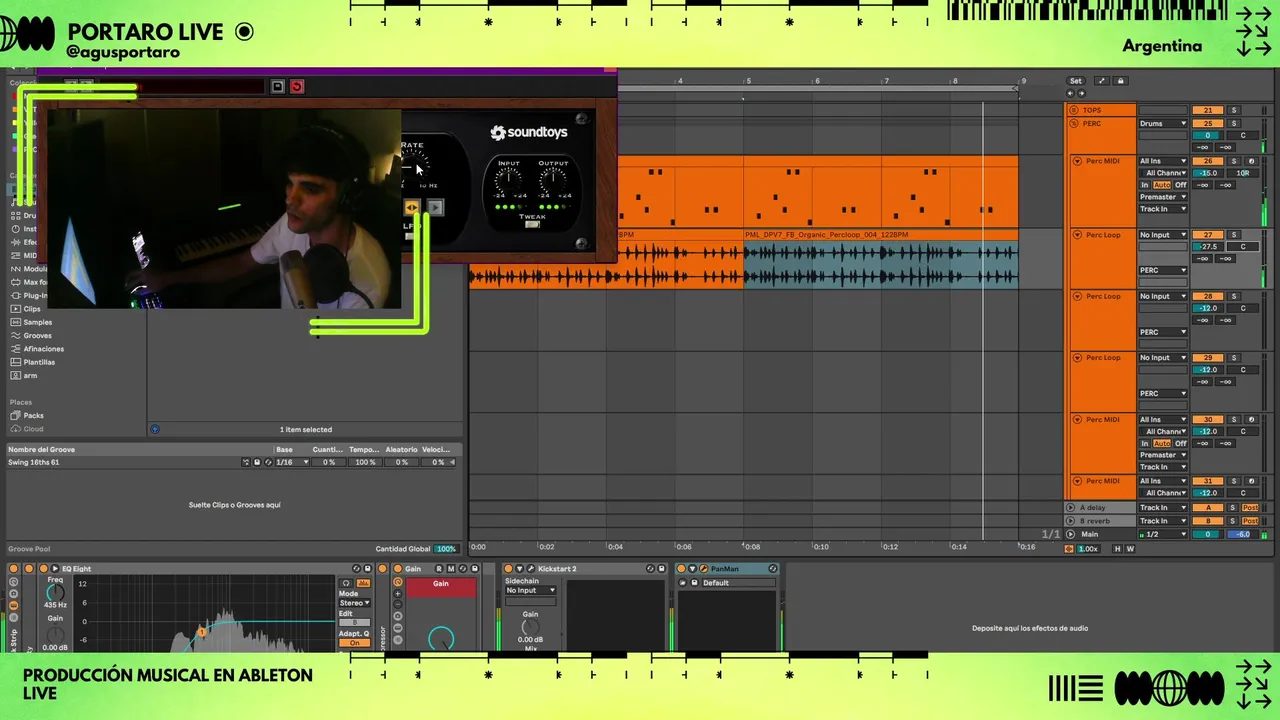Screen dimensions: 1280x720
Task: Toggle track activator 21 on TOPS
Action: (1207, 110)
